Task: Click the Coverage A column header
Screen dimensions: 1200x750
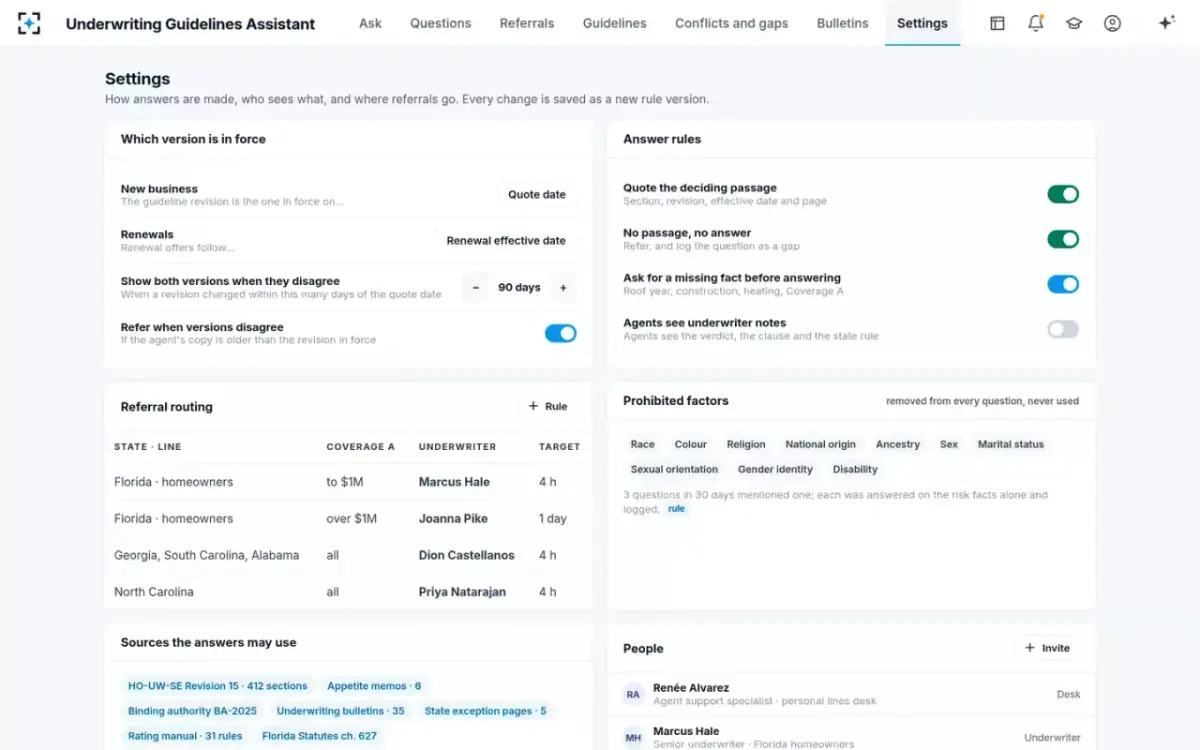Action: point(360,447)
